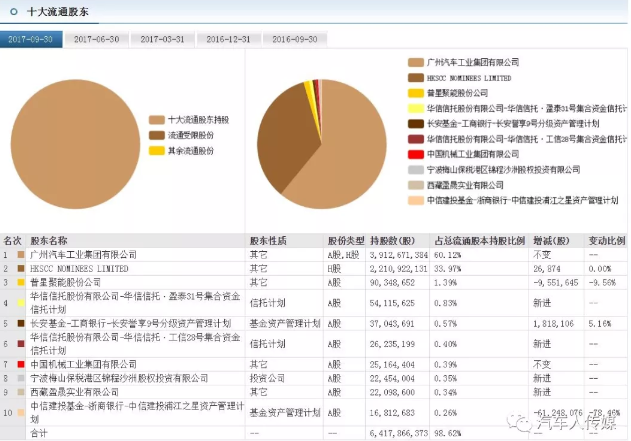Click the 广州汽车工业集团有限公司 legend color box
The height and width of the screenshot is (441, 631).
pyautogui.click(x=416, y=62)
